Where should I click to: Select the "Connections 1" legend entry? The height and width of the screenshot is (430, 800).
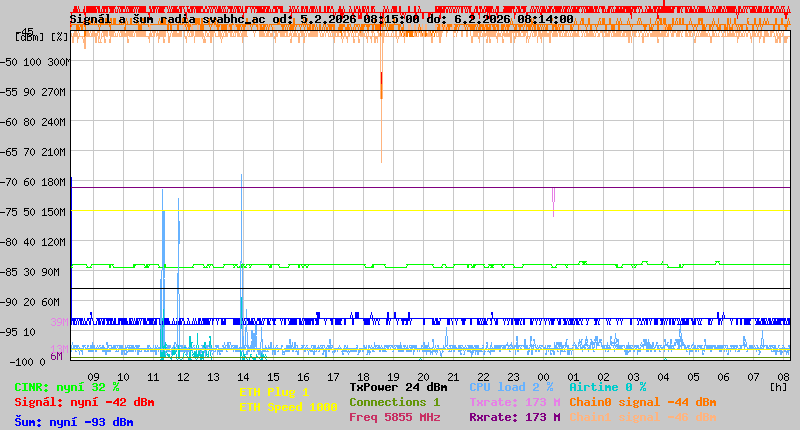click(x=394, y=402)
